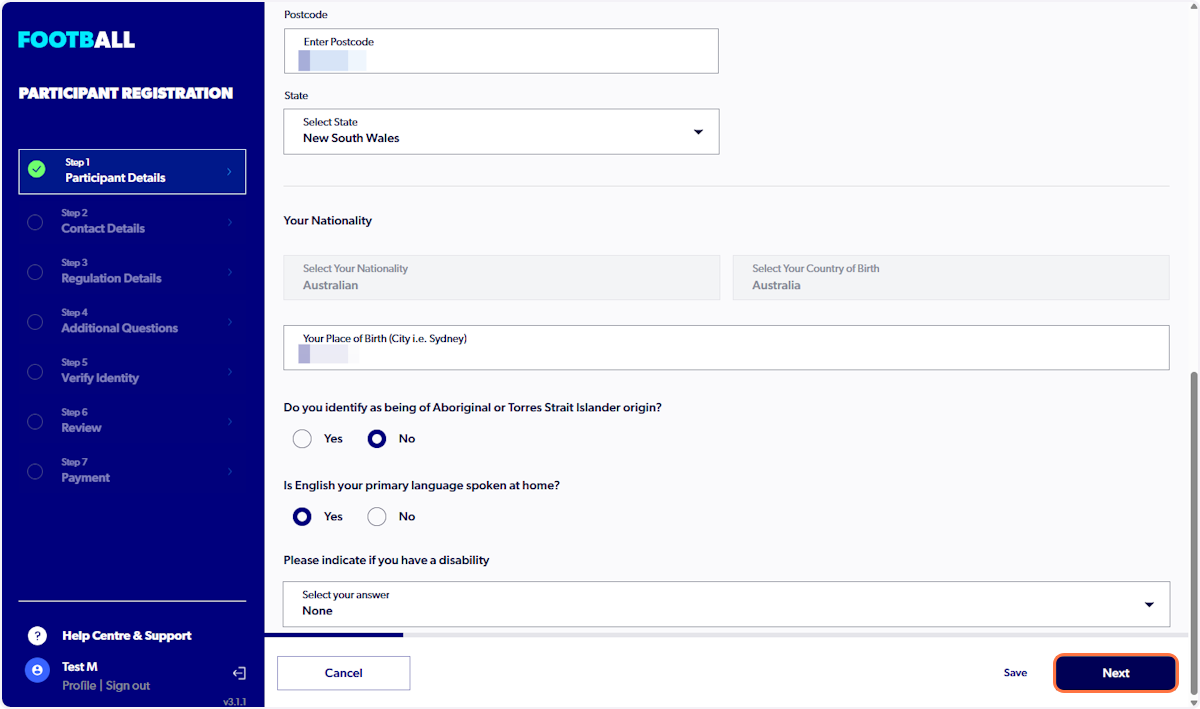Click the green checkmark on Step 1

click(37, 169)
